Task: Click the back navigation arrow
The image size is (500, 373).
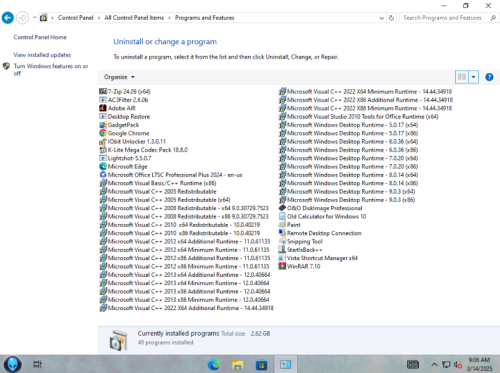Action: 8,18
